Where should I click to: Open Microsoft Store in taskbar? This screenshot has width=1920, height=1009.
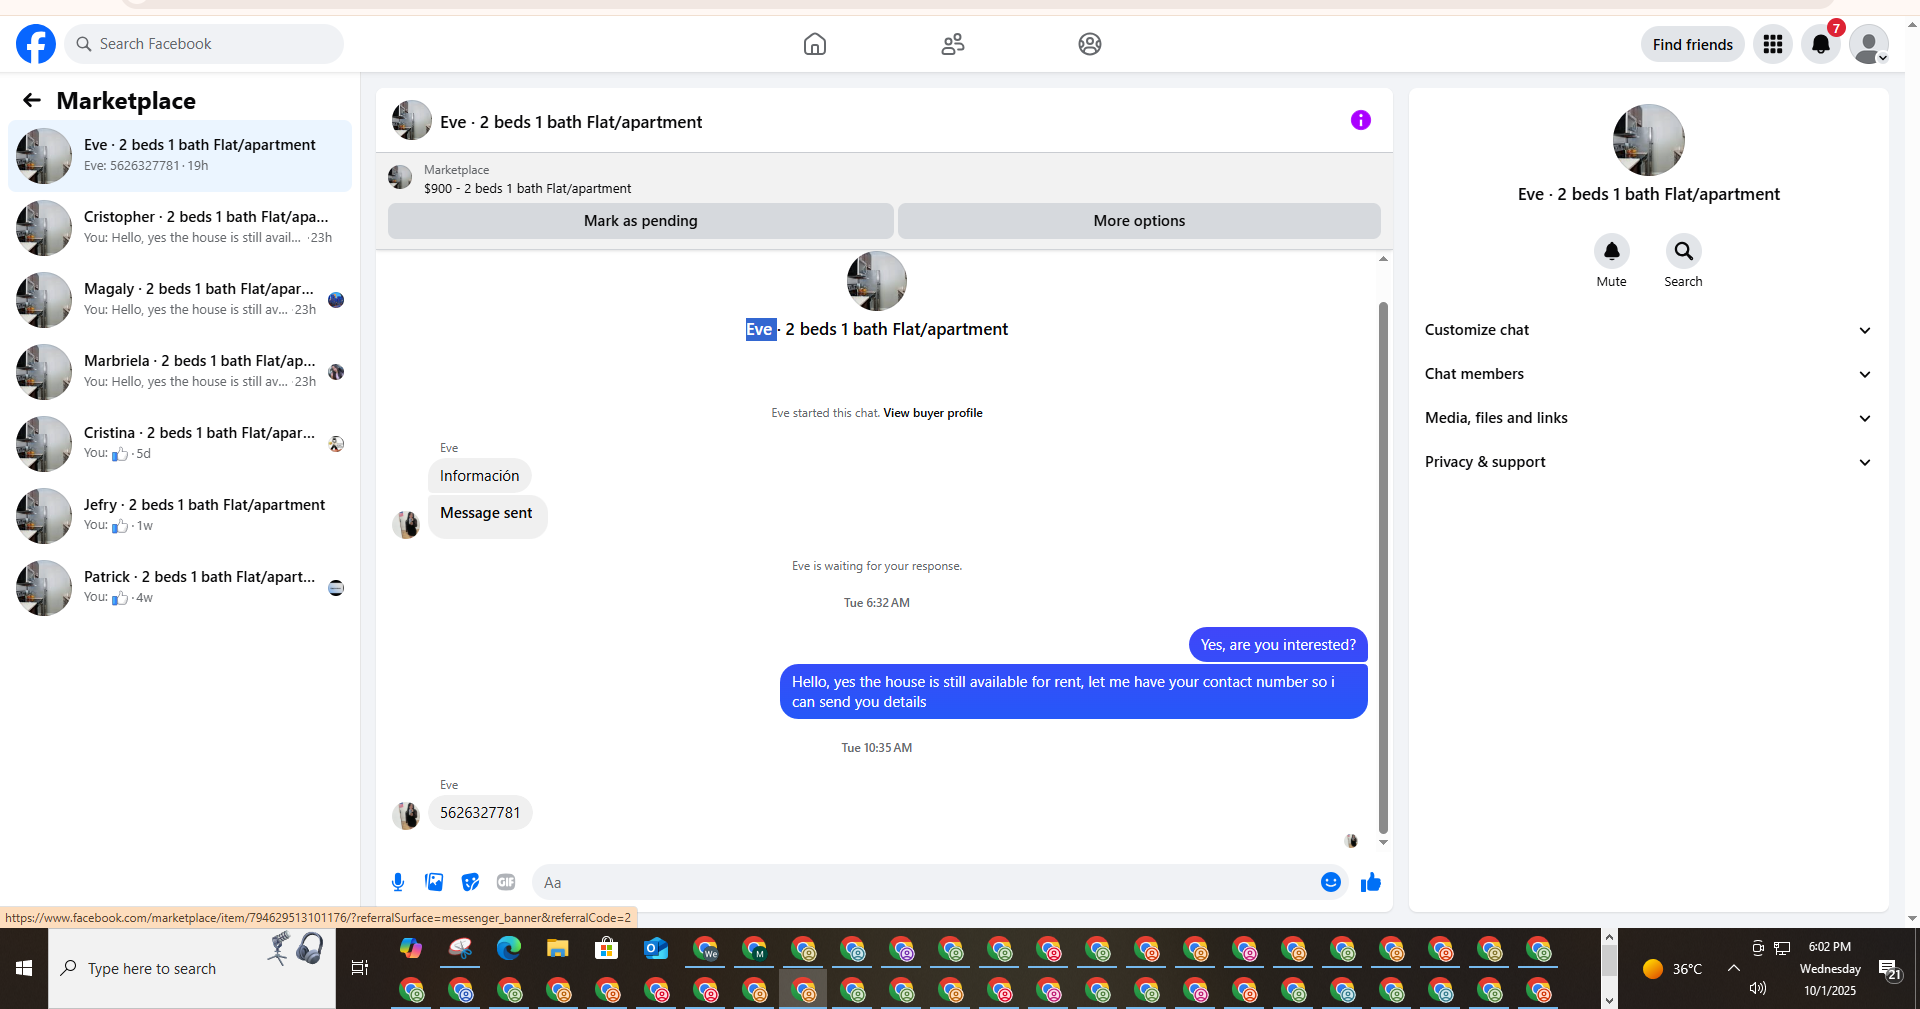pyautogui.click(x=607, y=948)
